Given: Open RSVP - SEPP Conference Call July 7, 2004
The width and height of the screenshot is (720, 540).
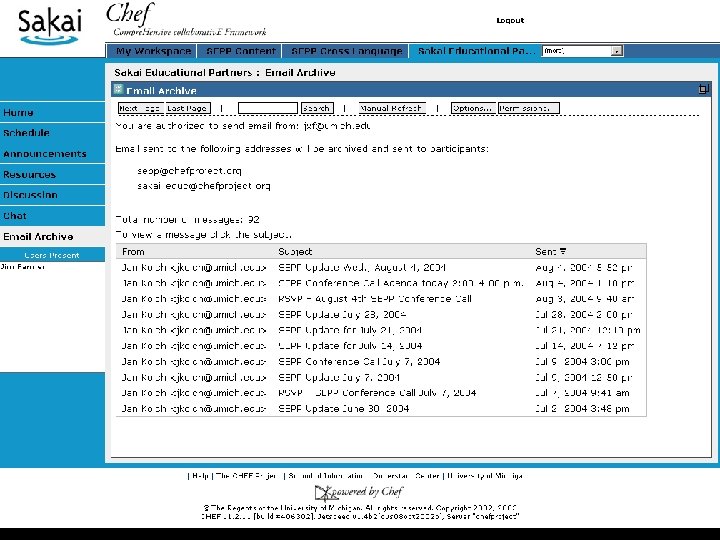Looking at the screenshot, I should pos(377,393).
